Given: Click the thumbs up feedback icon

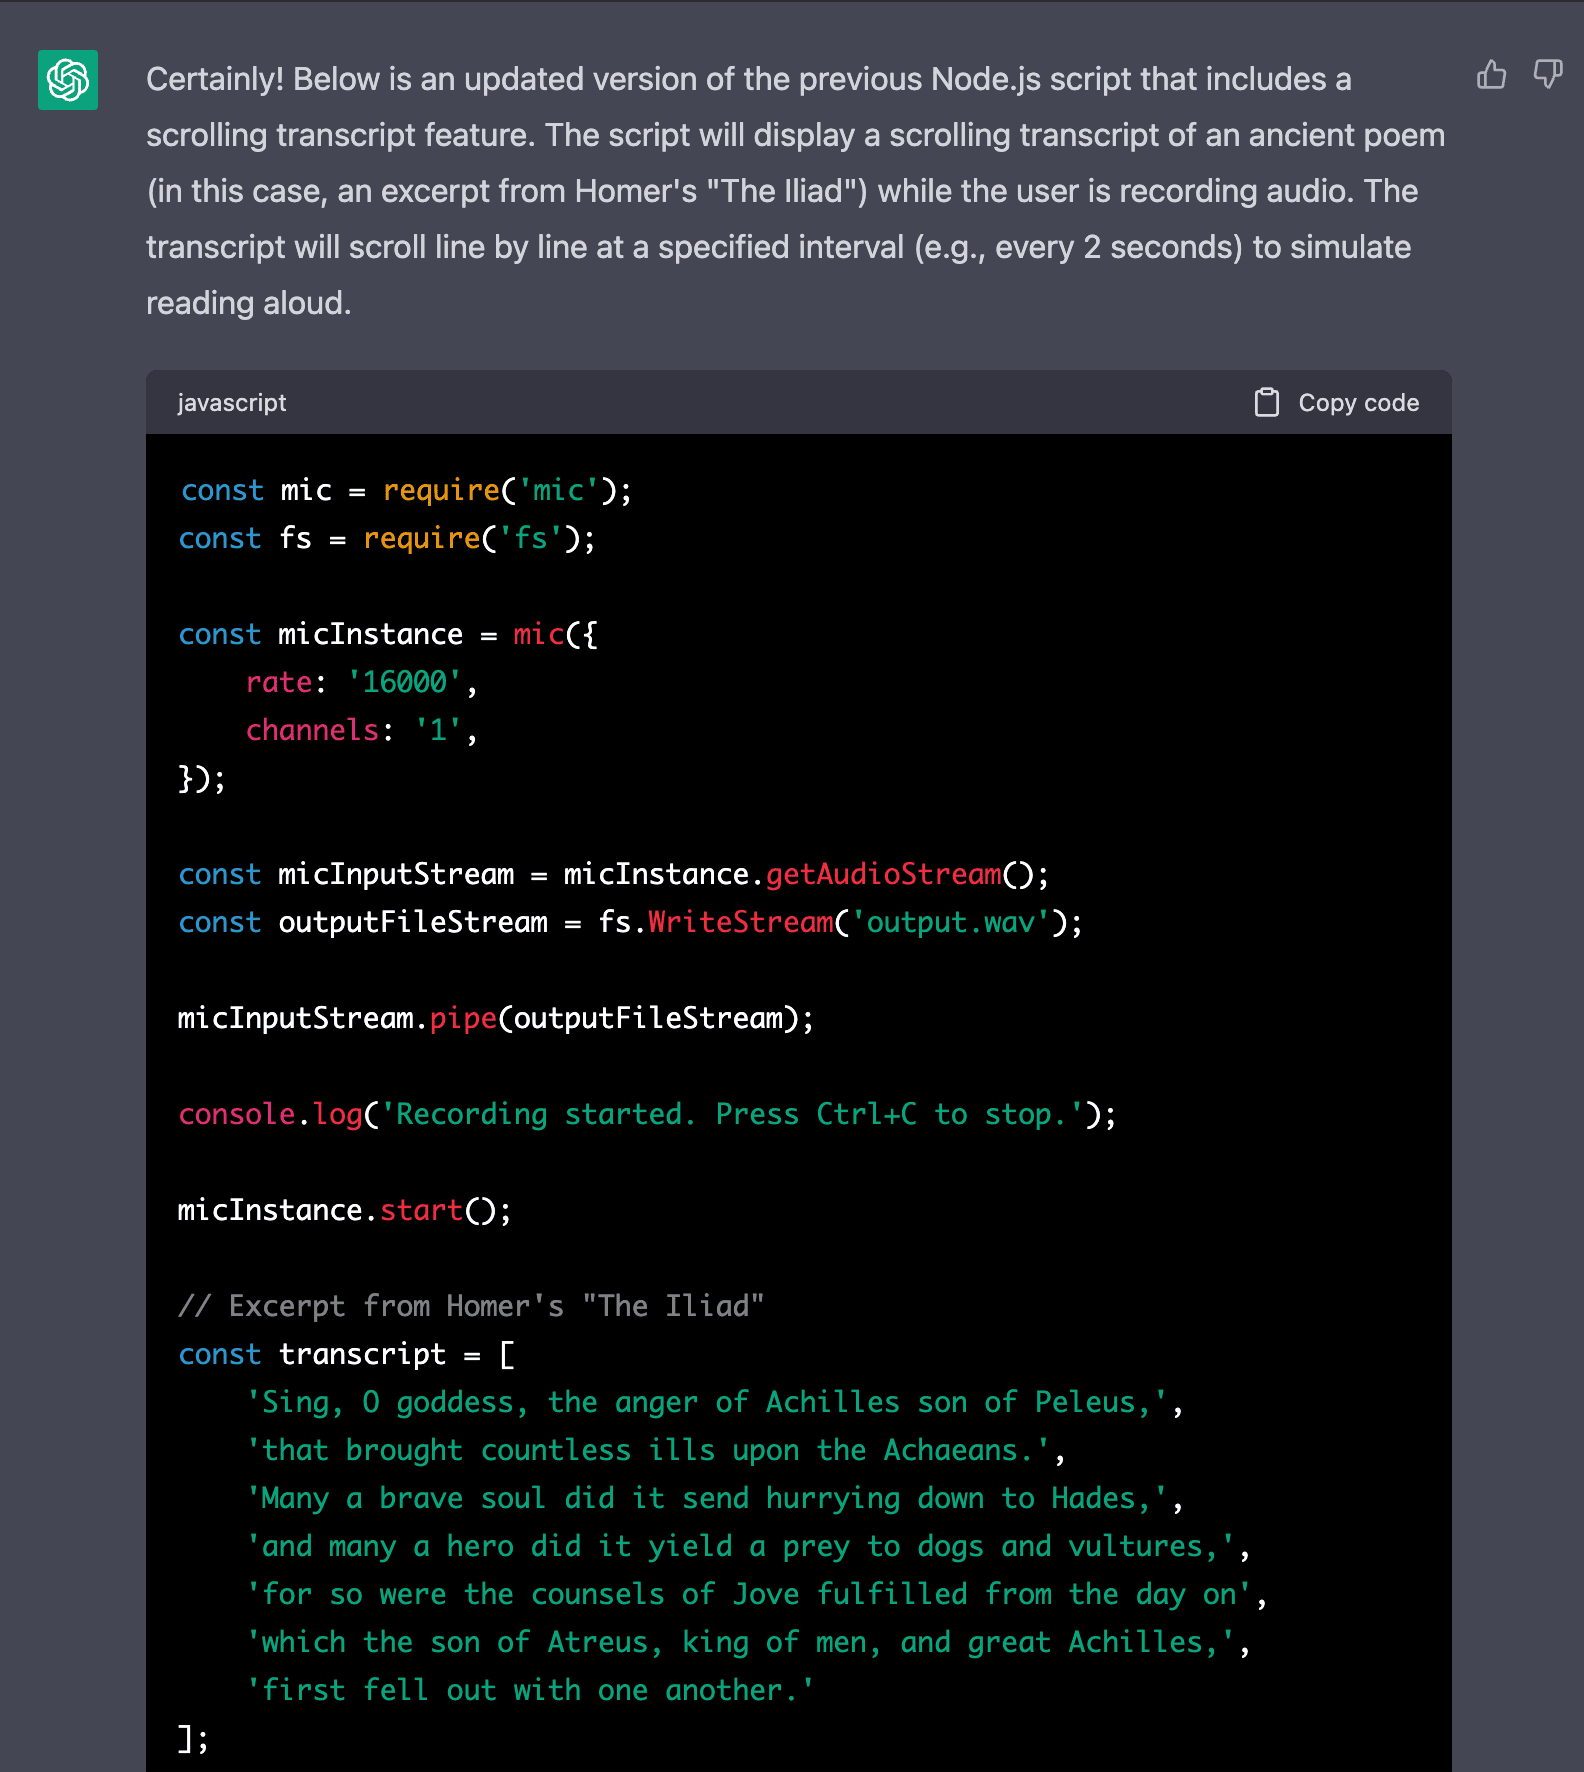Looking at the screenshot, I should tap(1491, 75).
